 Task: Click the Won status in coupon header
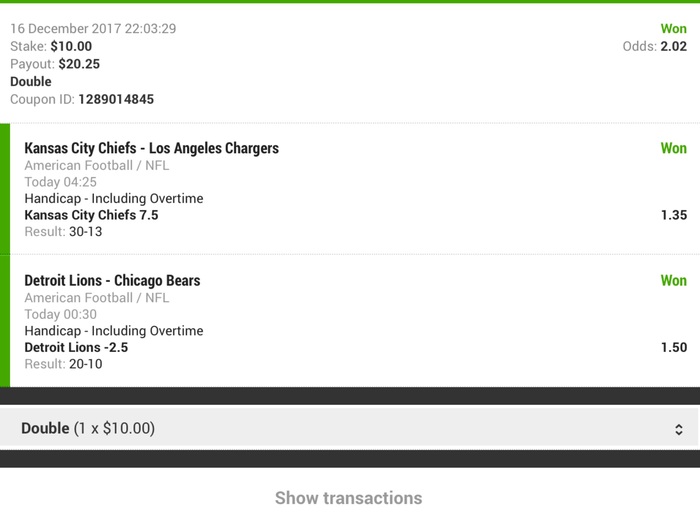coord(673,29)
